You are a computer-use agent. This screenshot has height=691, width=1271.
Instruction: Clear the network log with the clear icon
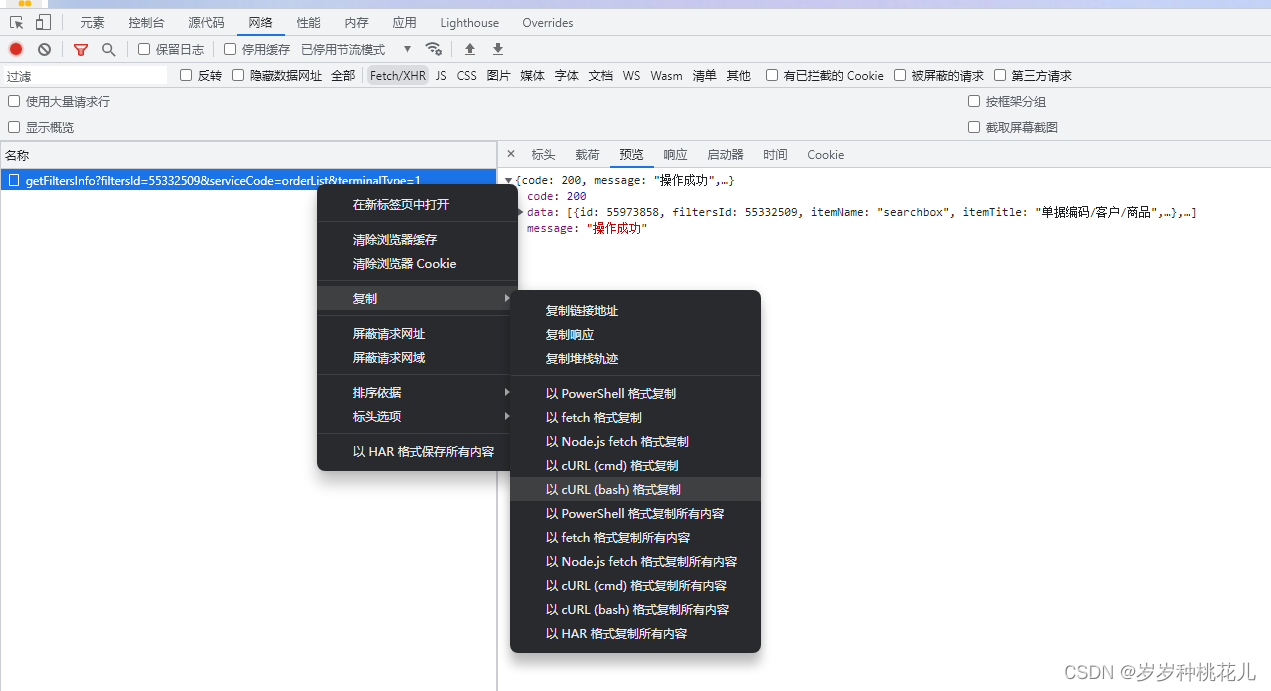43,48
